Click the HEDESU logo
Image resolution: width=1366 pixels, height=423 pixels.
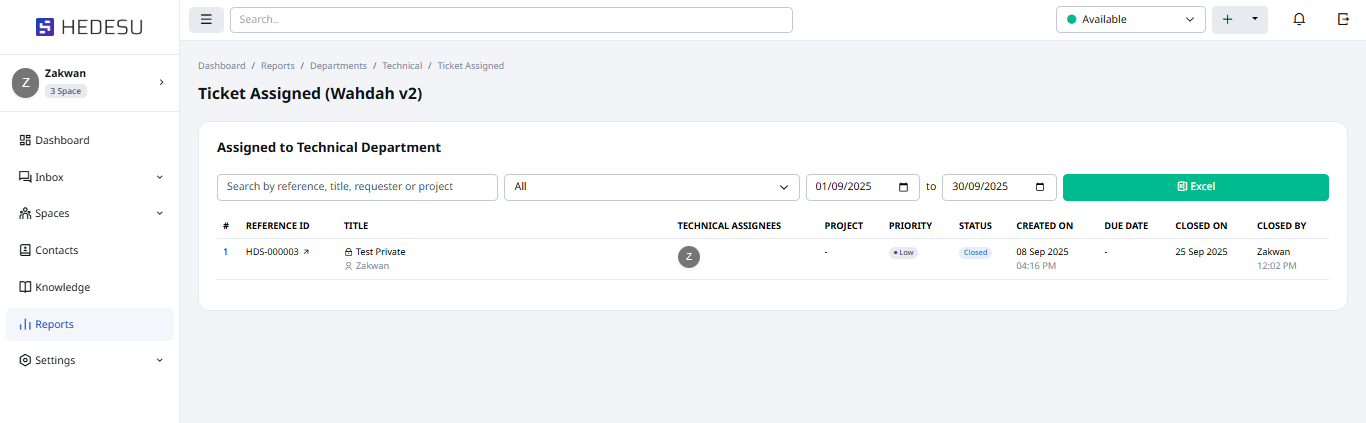pyautogui.click(x=90, y=27)
